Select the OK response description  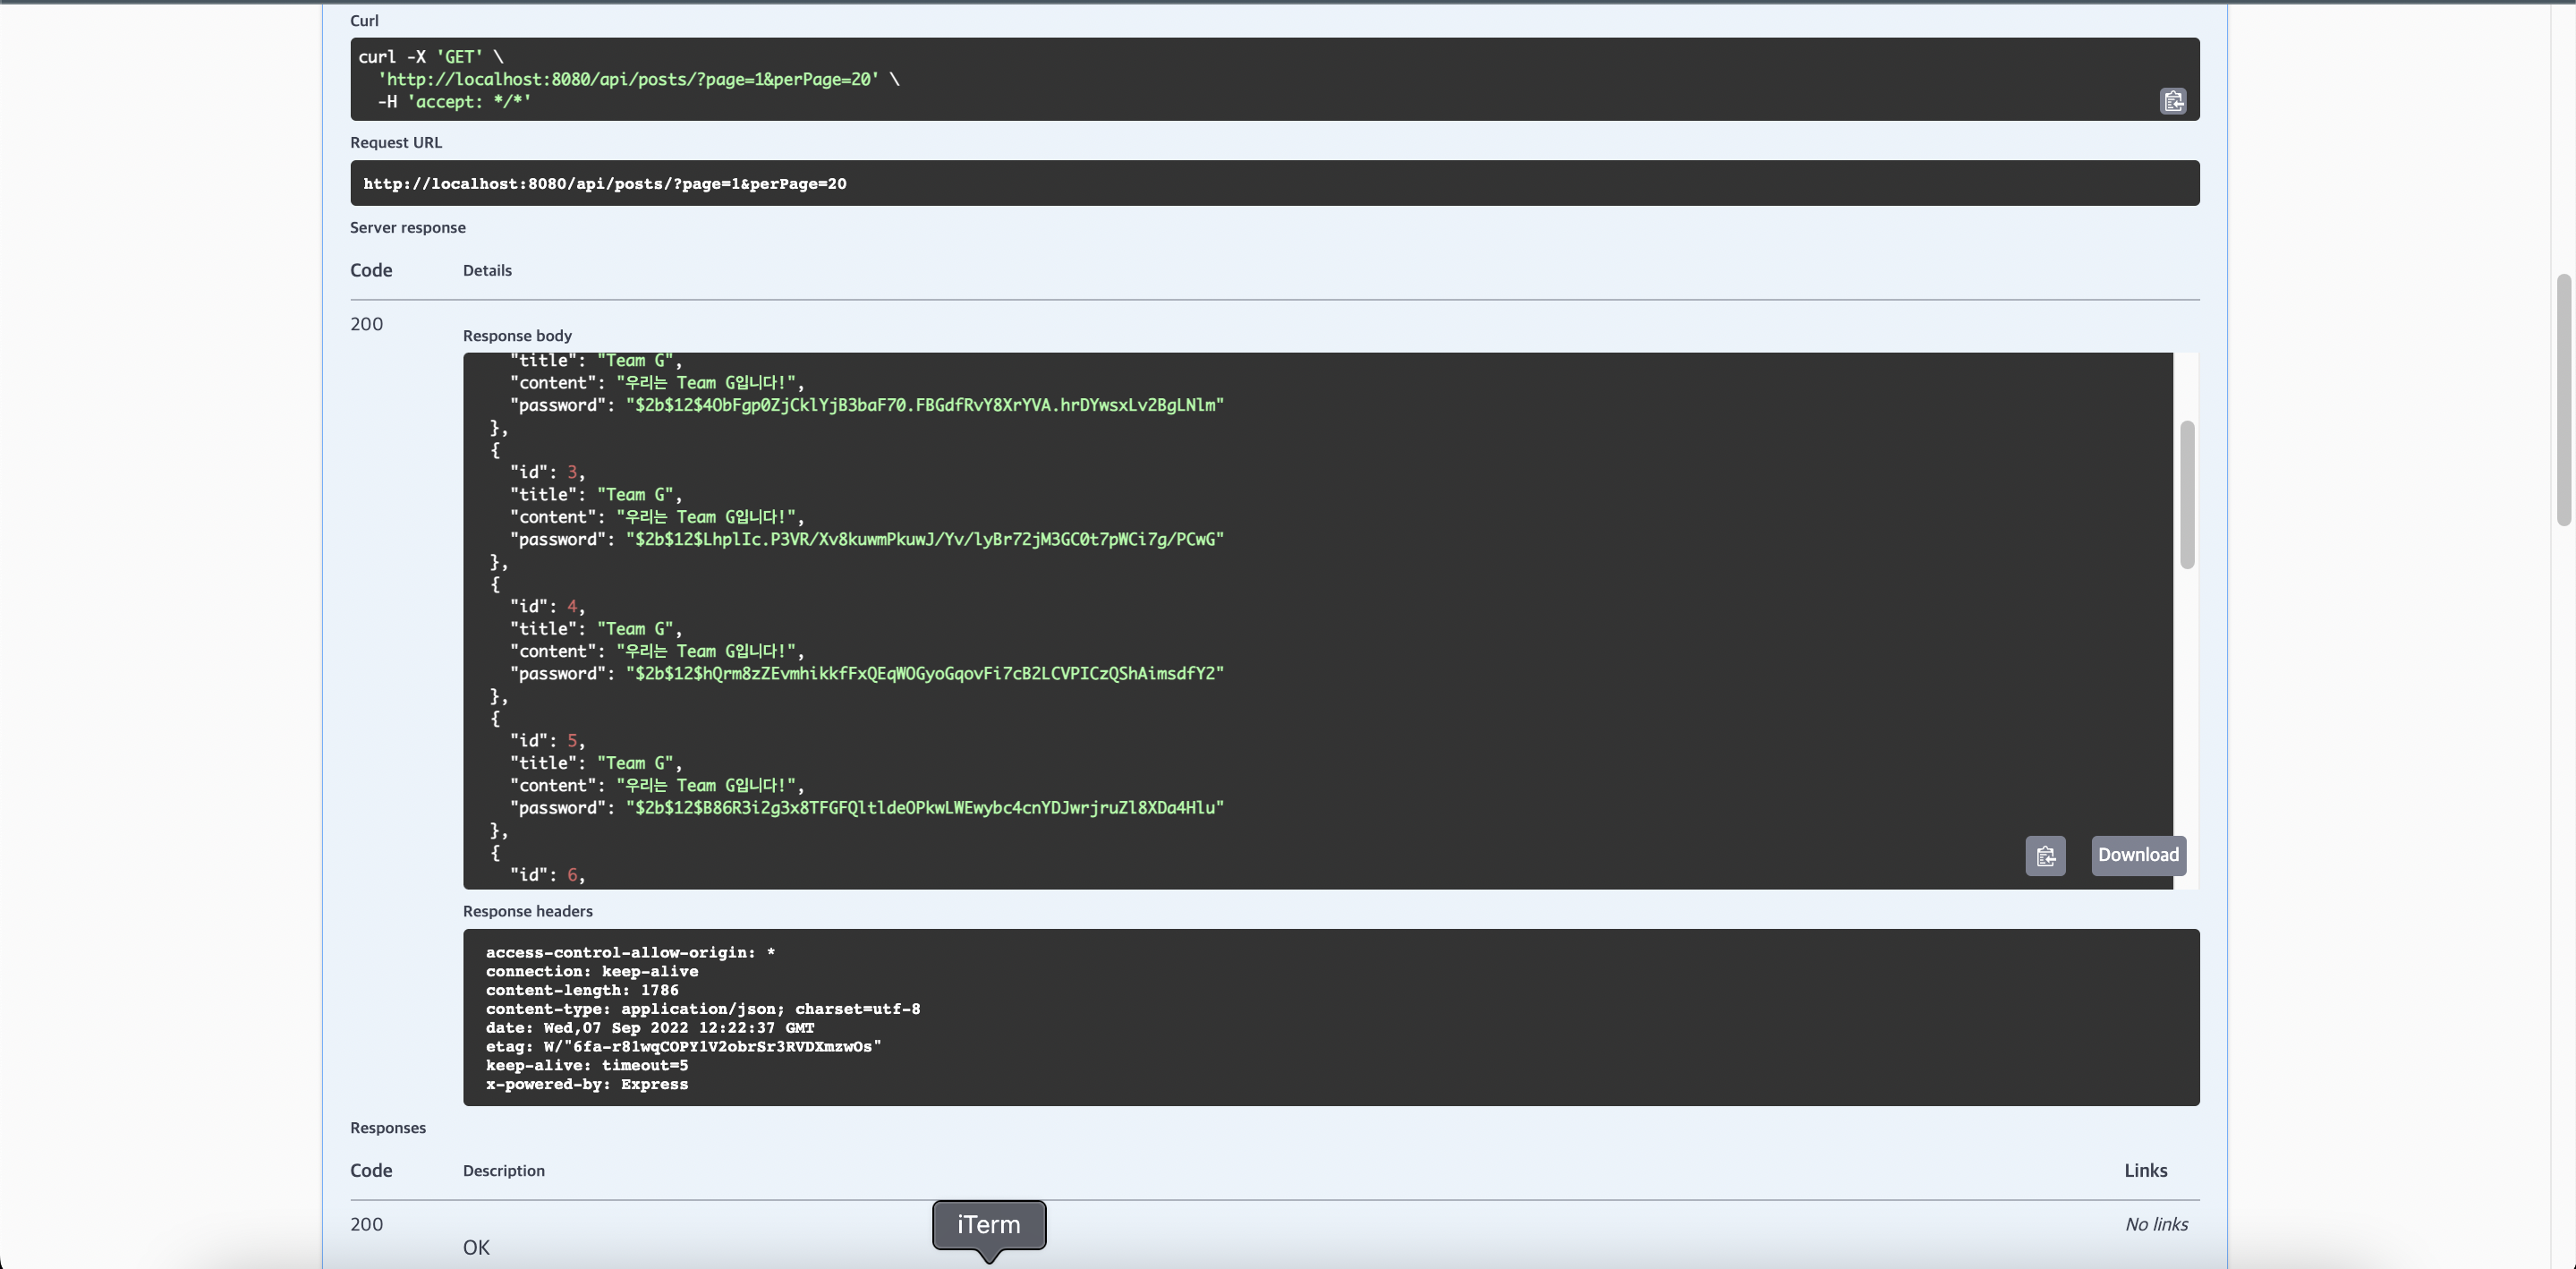click(475, 1246)
